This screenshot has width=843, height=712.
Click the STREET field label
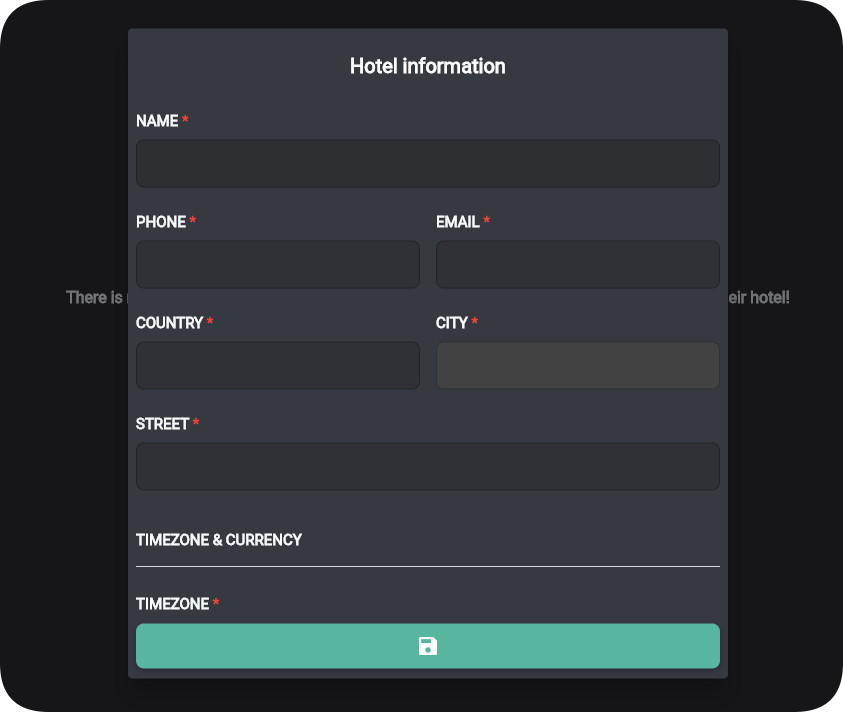(x=163, y=424)
